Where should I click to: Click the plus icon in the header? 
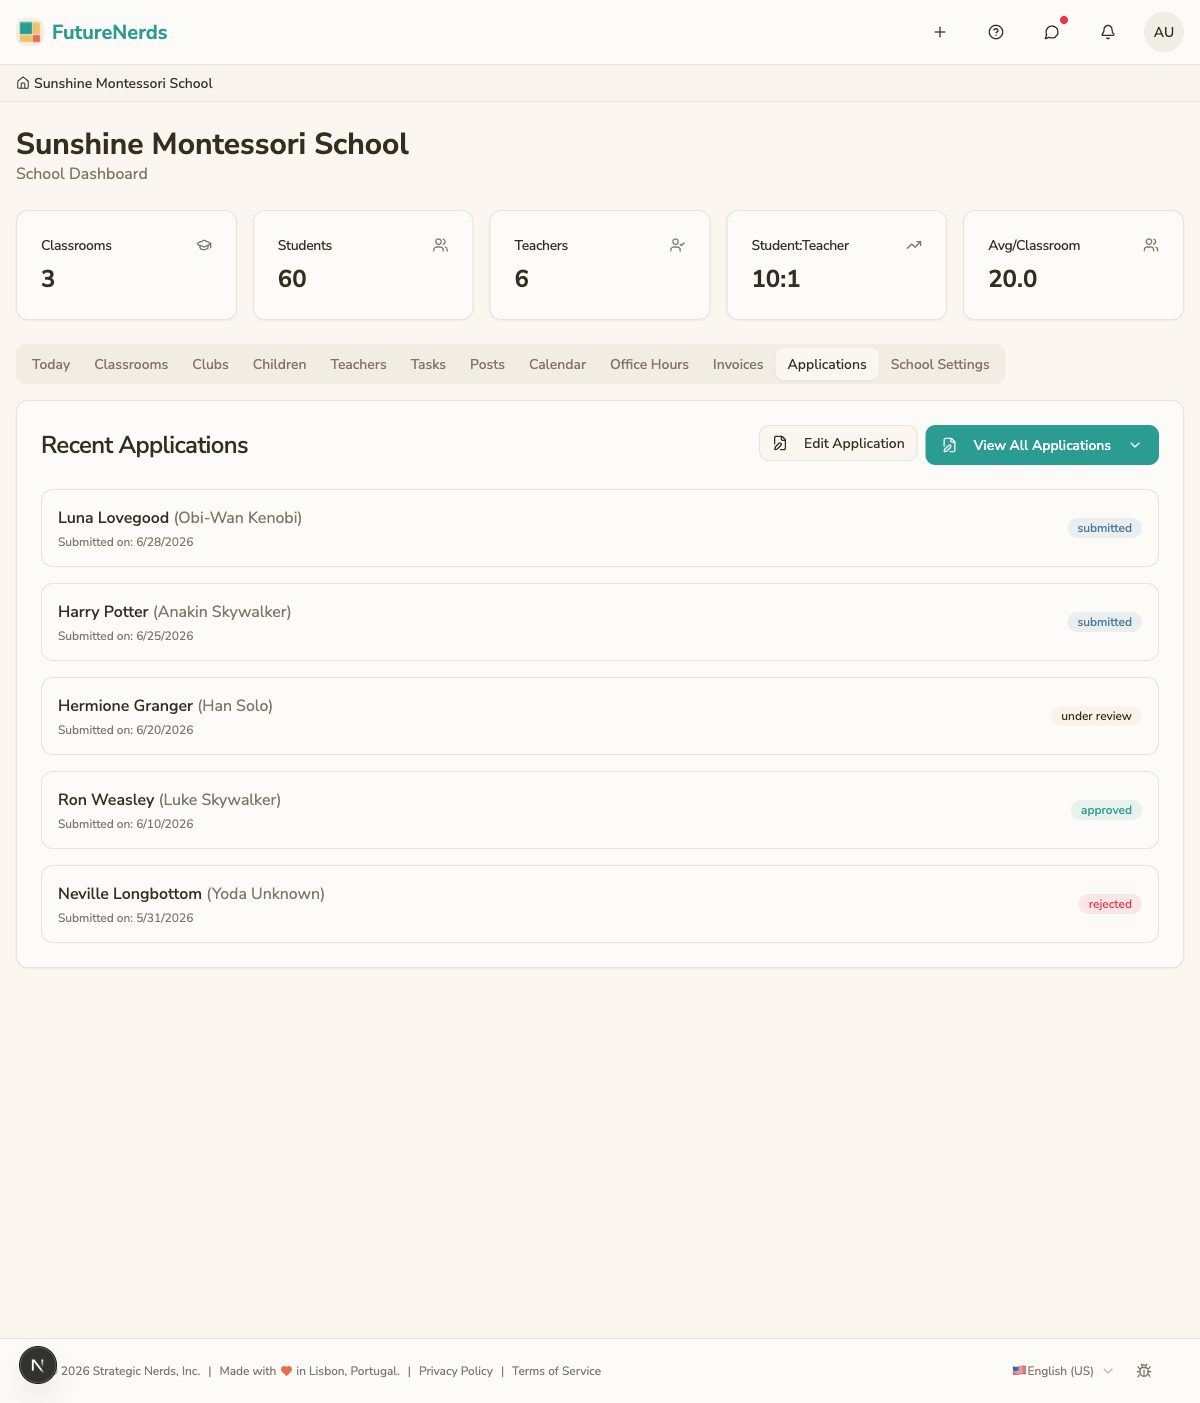pyautogui.click(x=940, y=32)
